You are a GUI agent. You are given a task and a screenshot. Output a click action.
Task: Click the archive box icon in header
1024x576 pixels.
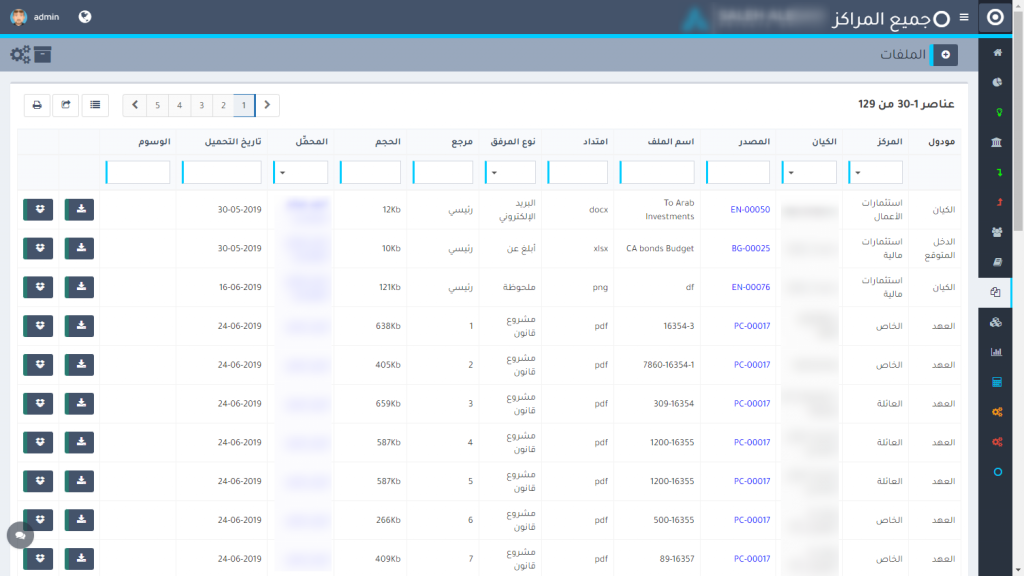(x=42, y=55)
